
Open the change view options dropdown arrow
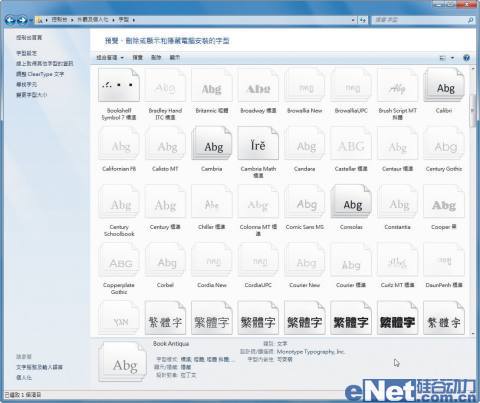[452, 58]
